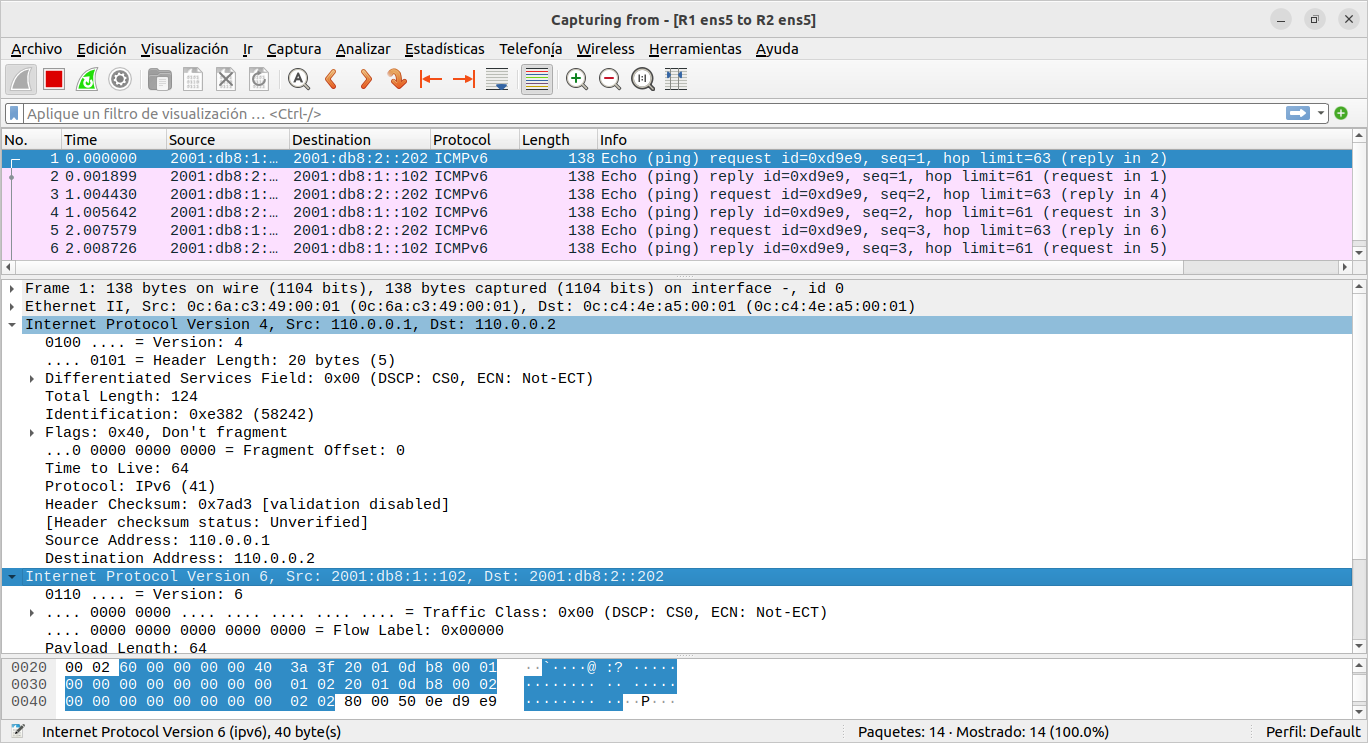
Task: Select packet 4 echo reply seq=2
Action: pos(676,212)
